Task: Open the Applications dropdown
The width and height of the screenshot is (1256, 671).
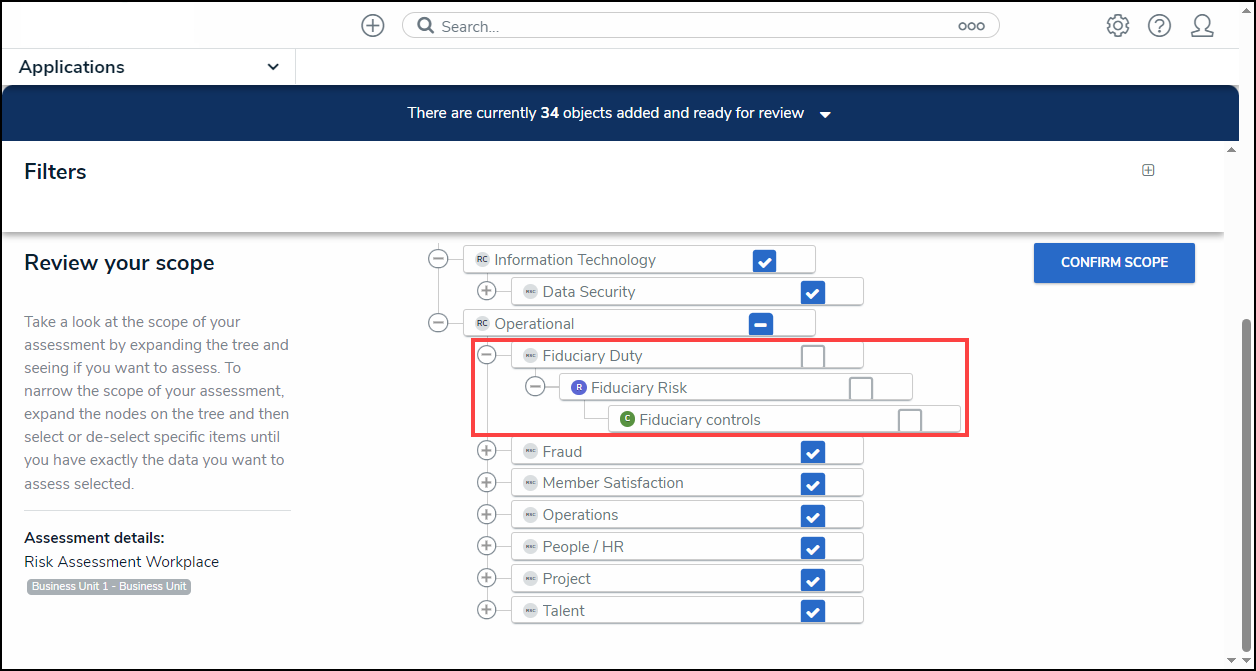Action: coord(148,67)
